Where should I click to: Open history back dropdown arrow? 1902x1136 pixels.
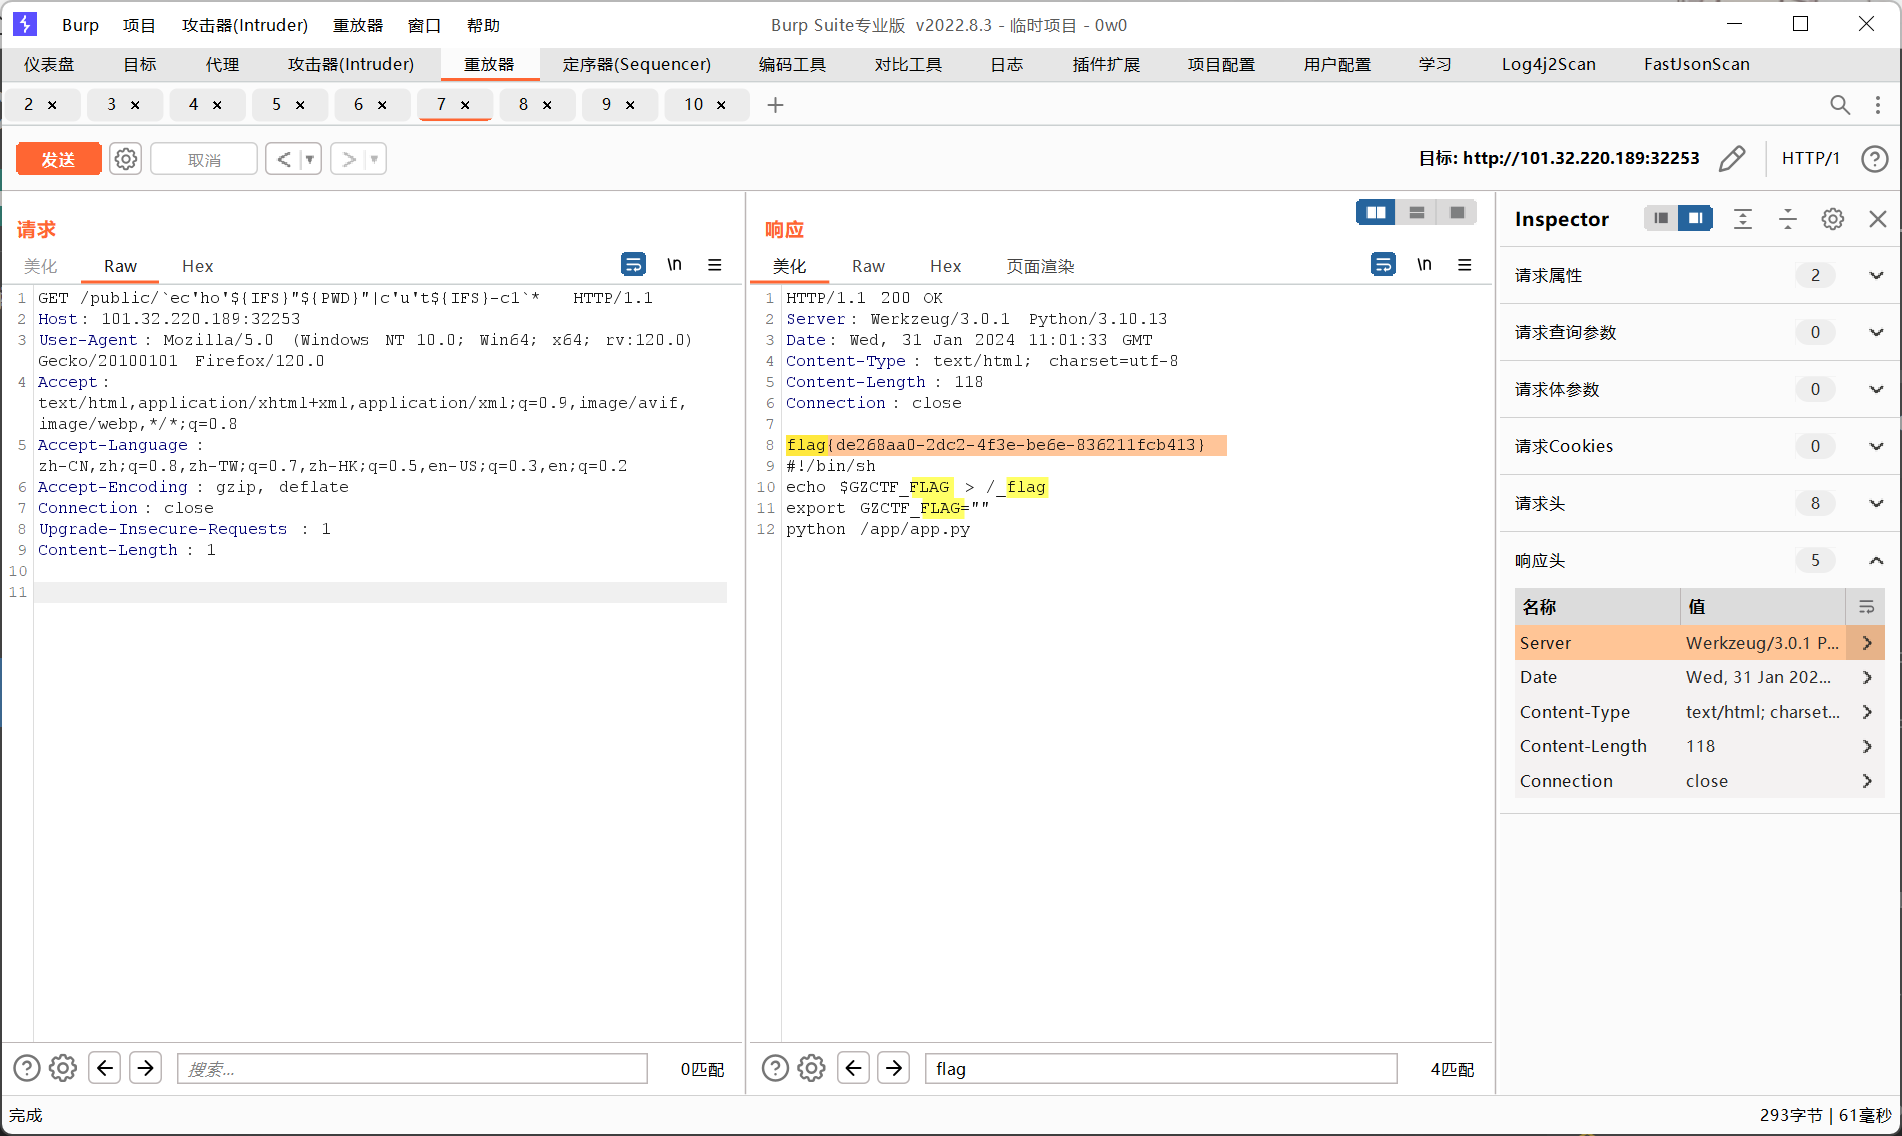[x=310, y=159]
